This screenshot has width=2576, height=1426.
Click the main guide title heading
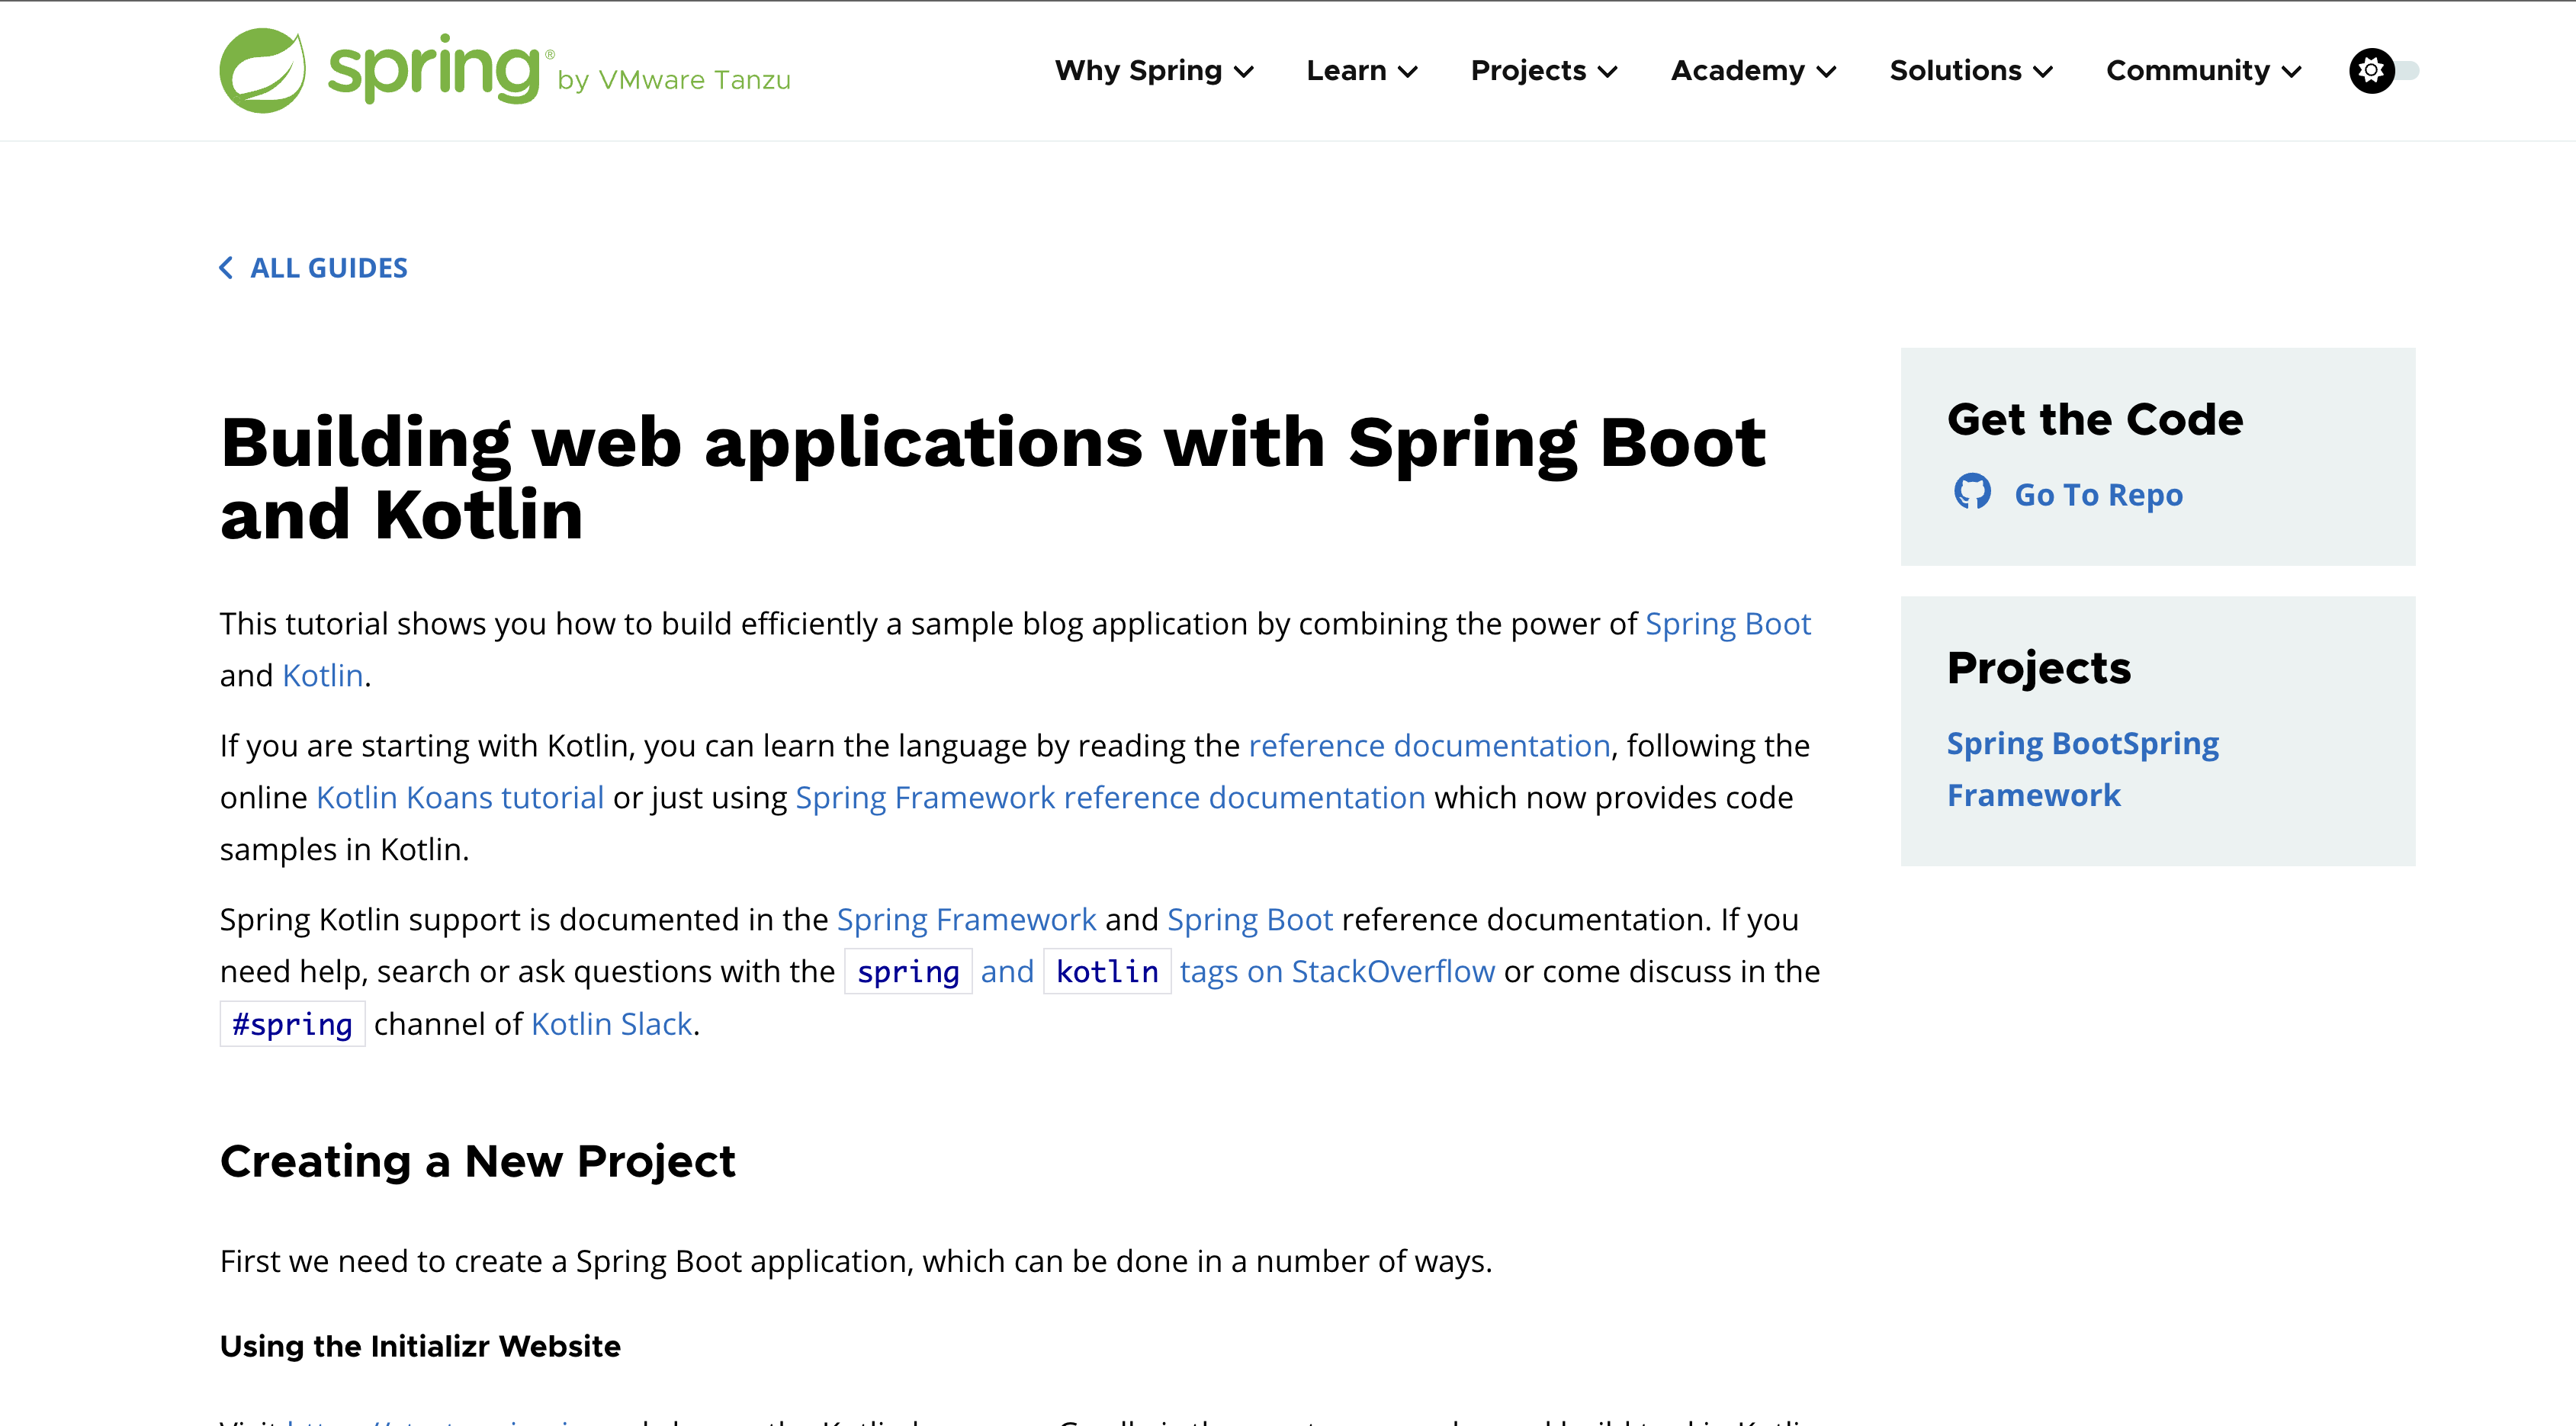993,478
